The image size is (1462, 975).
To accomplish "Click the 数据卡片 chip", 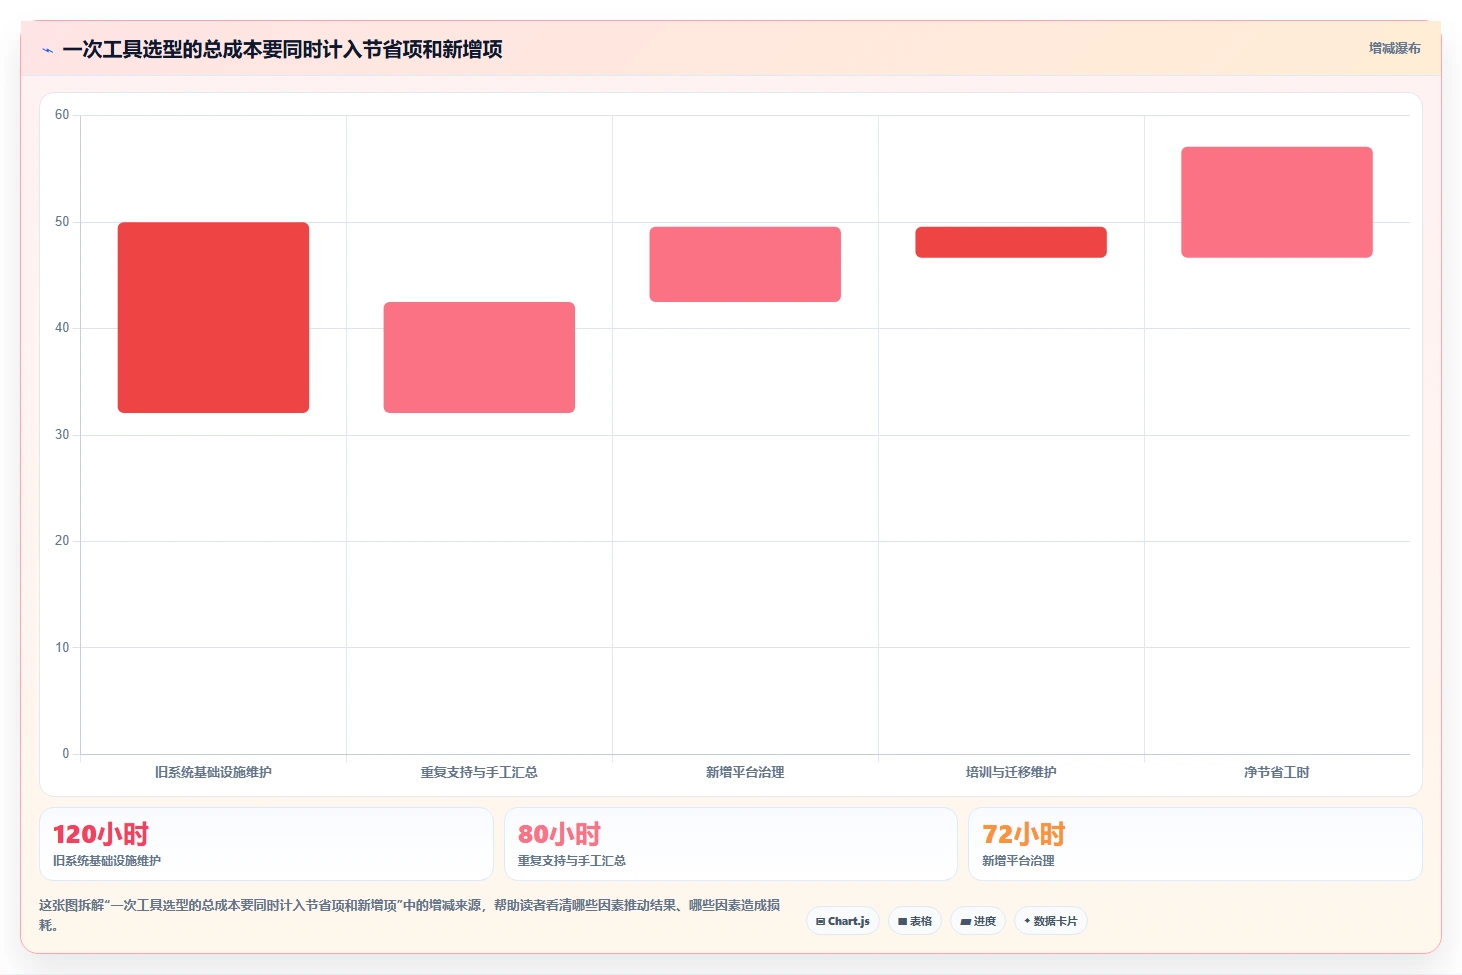I will coord(1051,921).
